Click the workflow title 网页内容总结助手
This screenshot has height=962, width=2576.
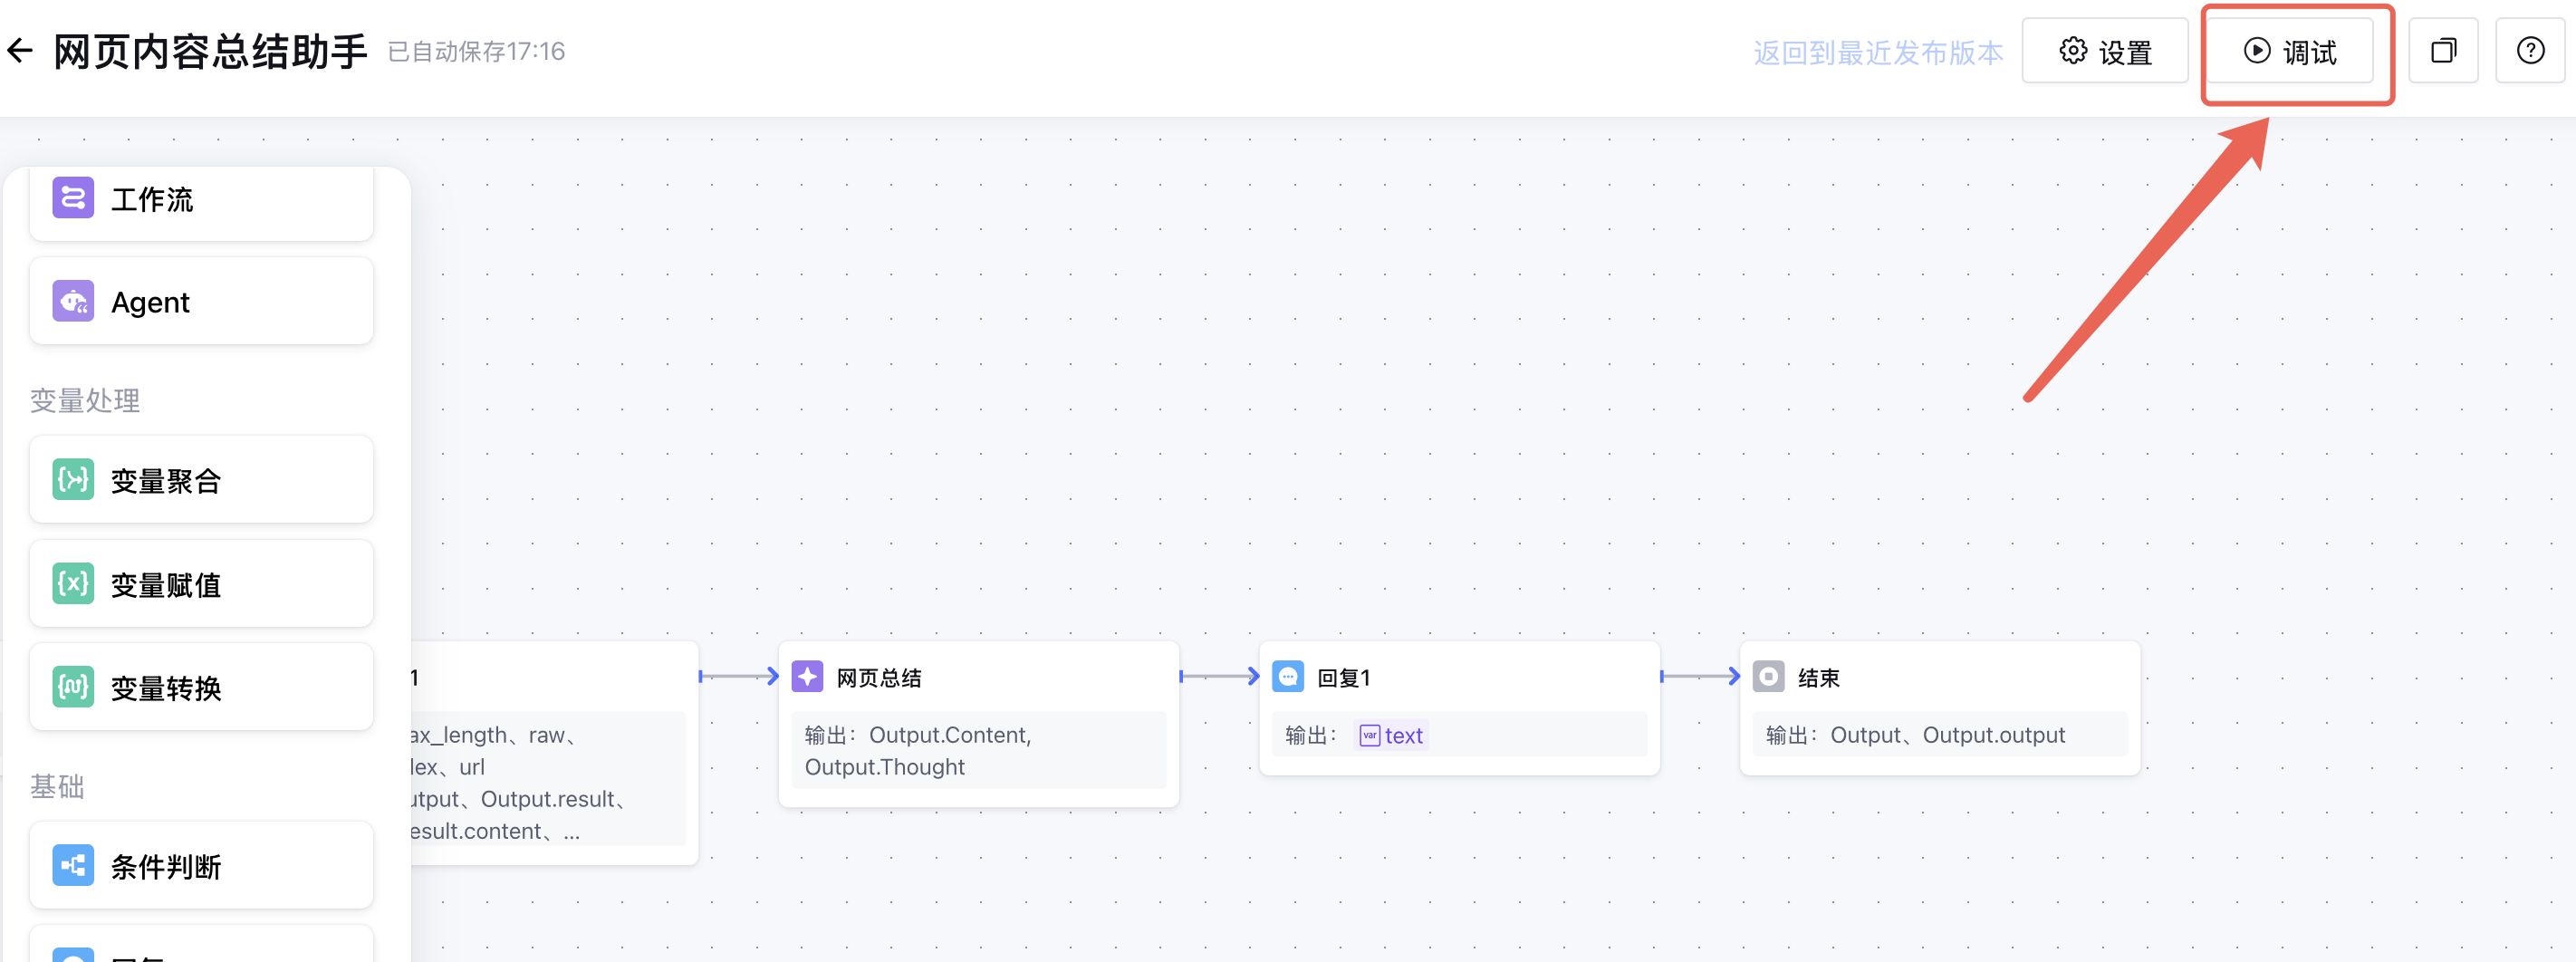210,51
